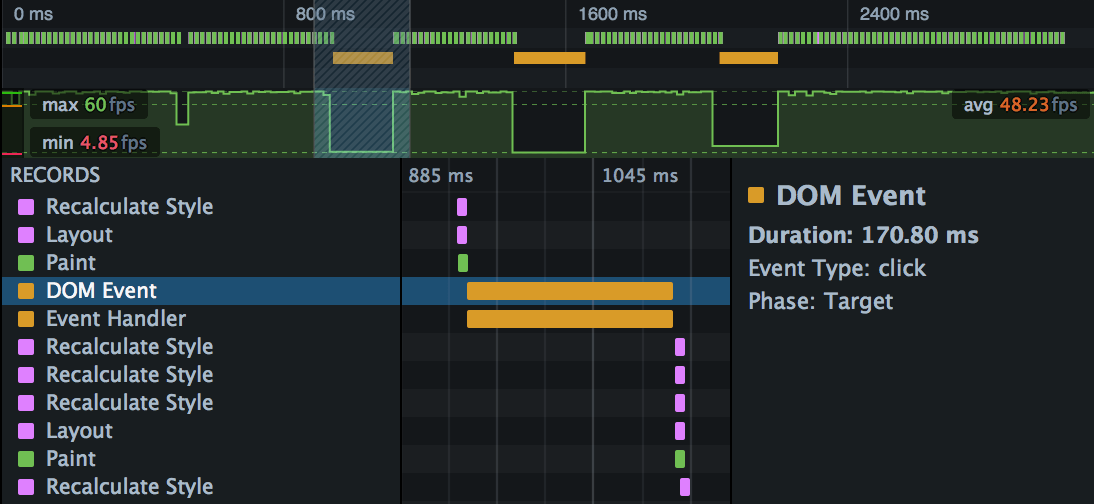Click the orange square in the details panel heading
The image size is (1094, 504).
757,196
